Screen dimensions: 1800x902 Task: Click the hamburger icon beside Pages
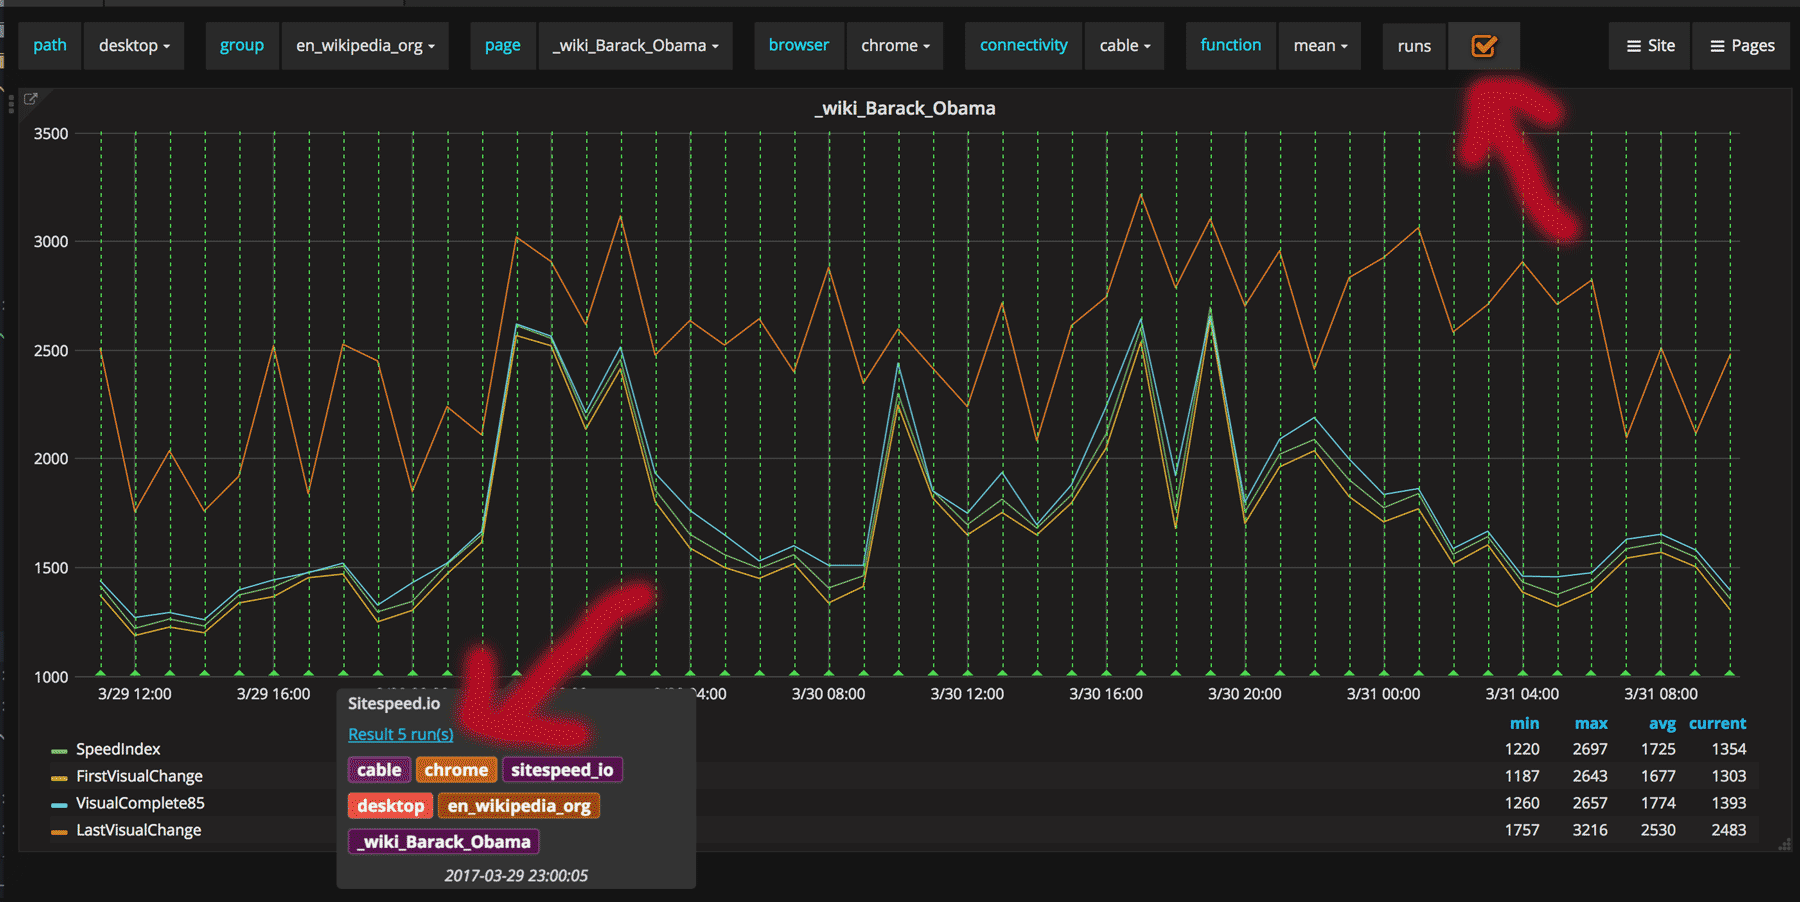coord(1717,46)
